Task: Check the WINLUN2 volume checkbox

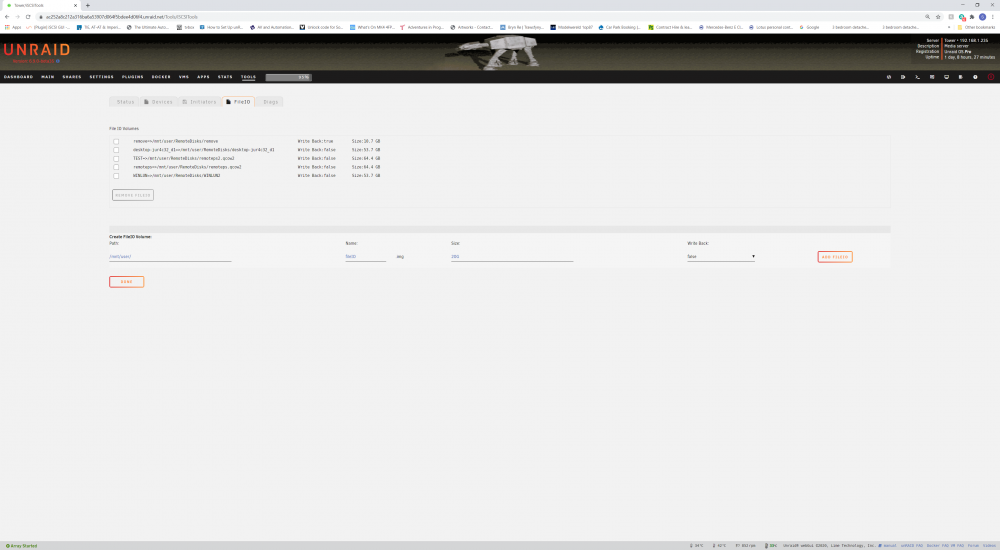Action: (116, 176)
